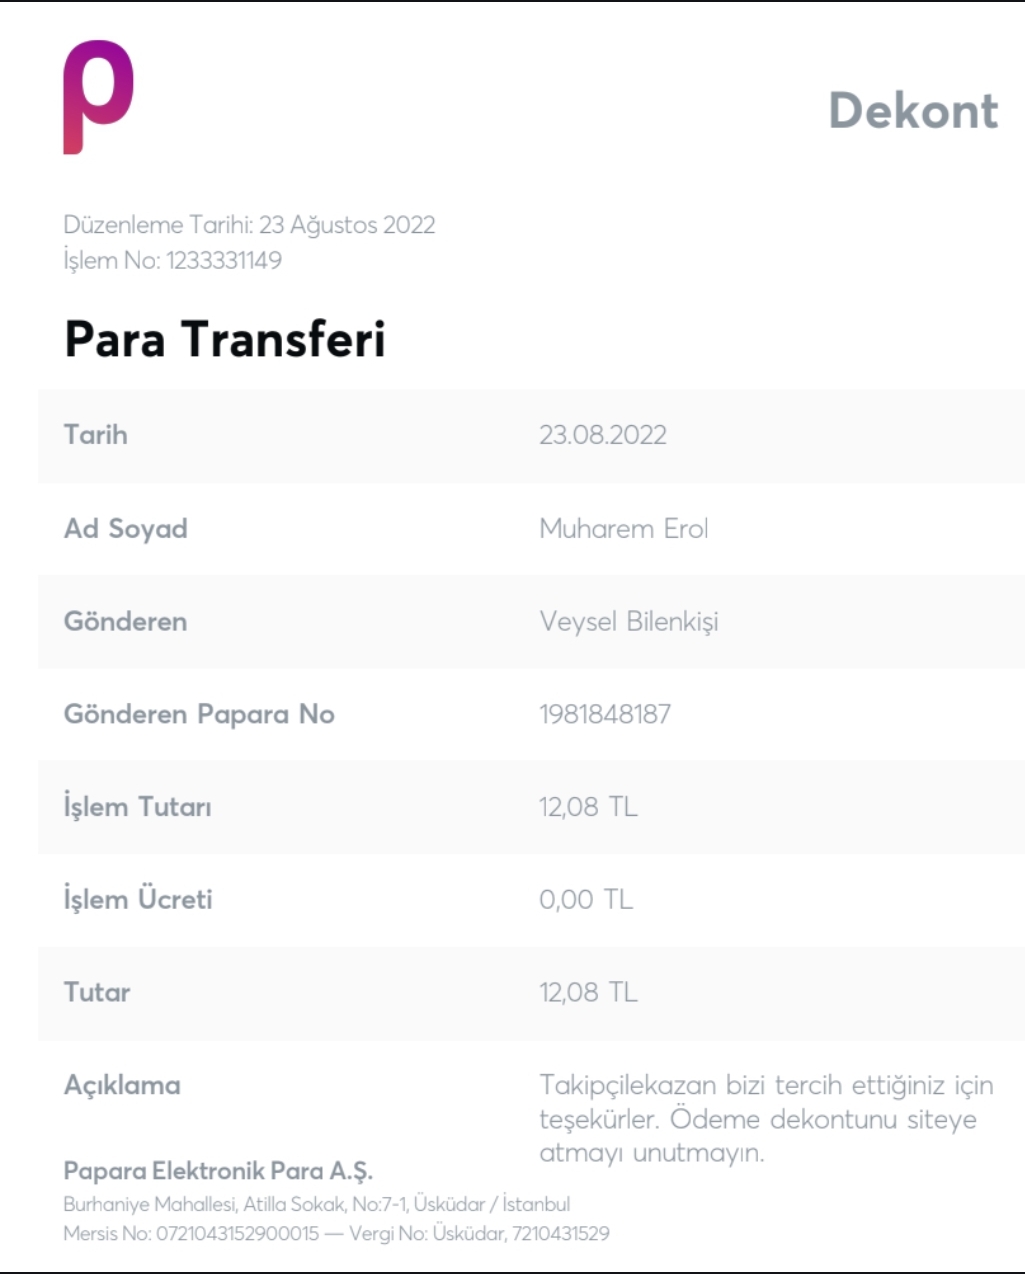Select the name Muharem Erol
The height and width of the screenshot is (1274, 1025).
(x=624, y=528)
